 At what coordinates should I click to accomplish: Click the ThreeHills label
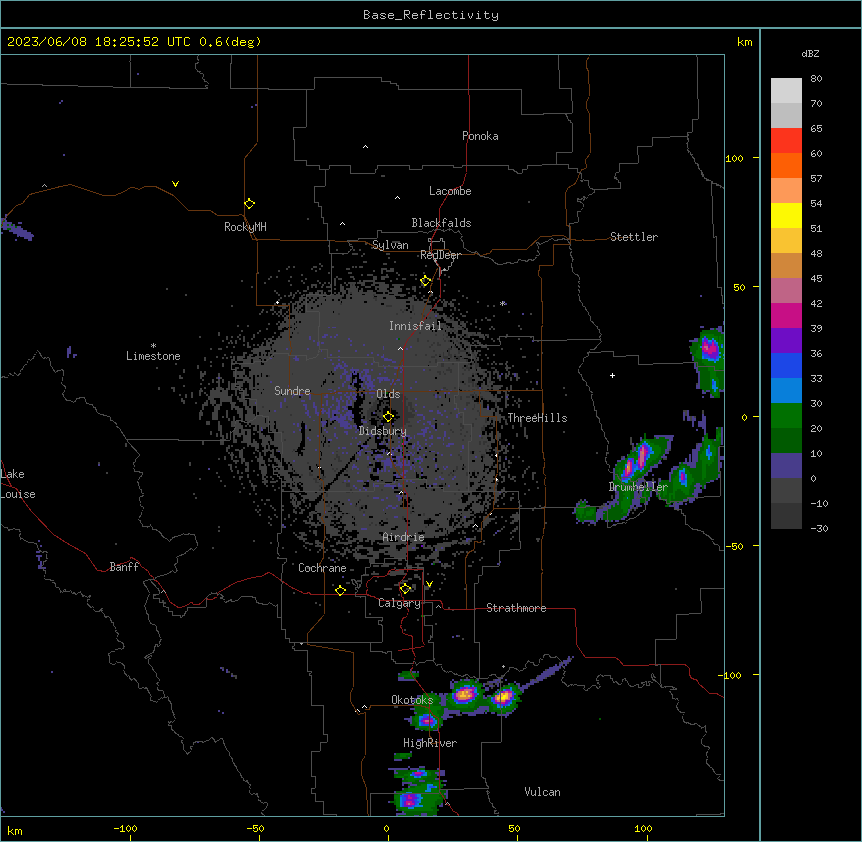point(537,418)
